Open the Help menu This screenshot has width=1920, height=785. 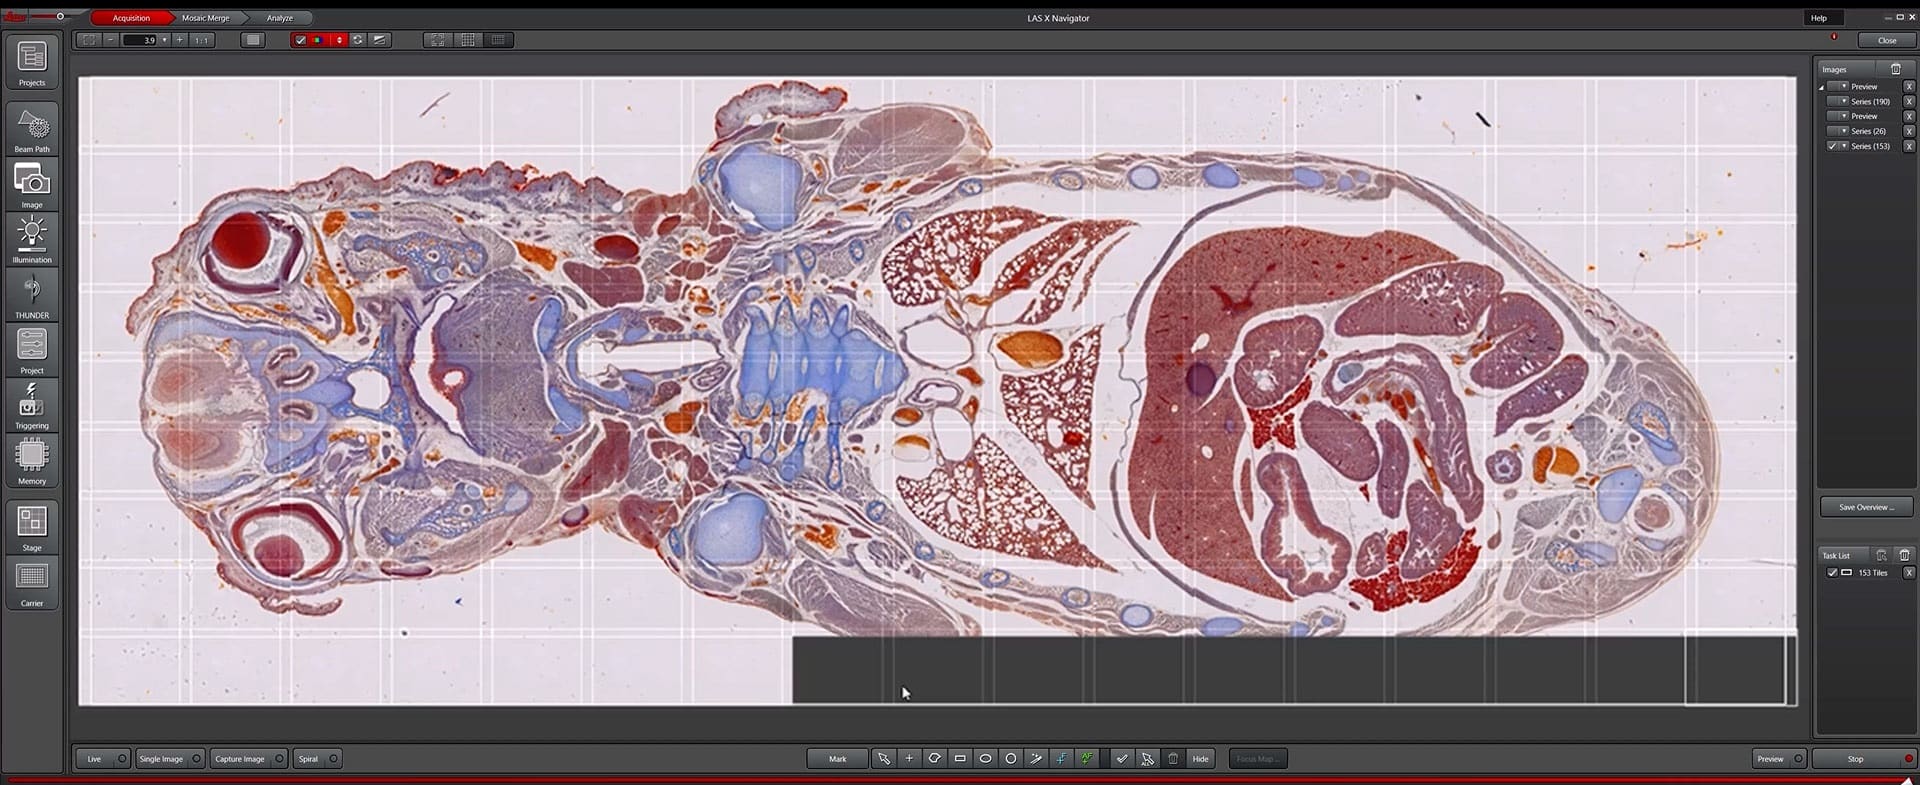[1819, 18]
